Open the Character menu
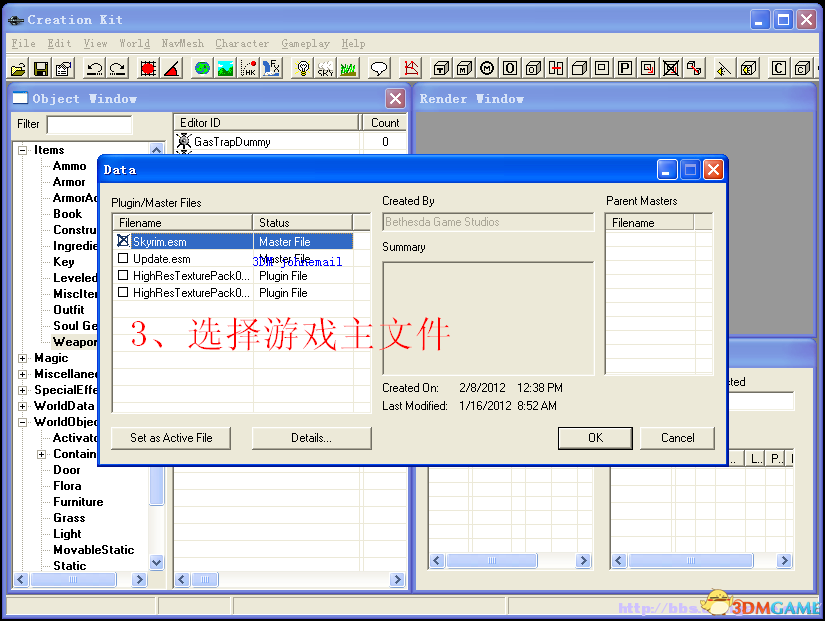The image size is (825, 621). coord(242,44)
